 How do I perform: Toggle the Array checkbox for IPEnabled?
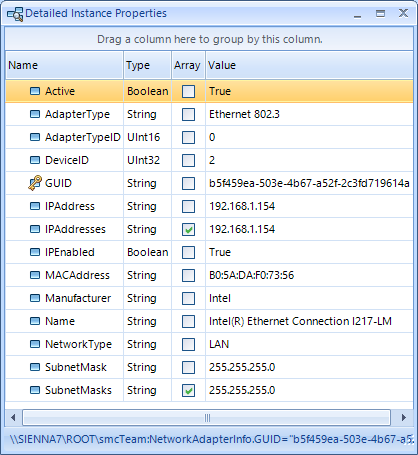pos(188,252)
